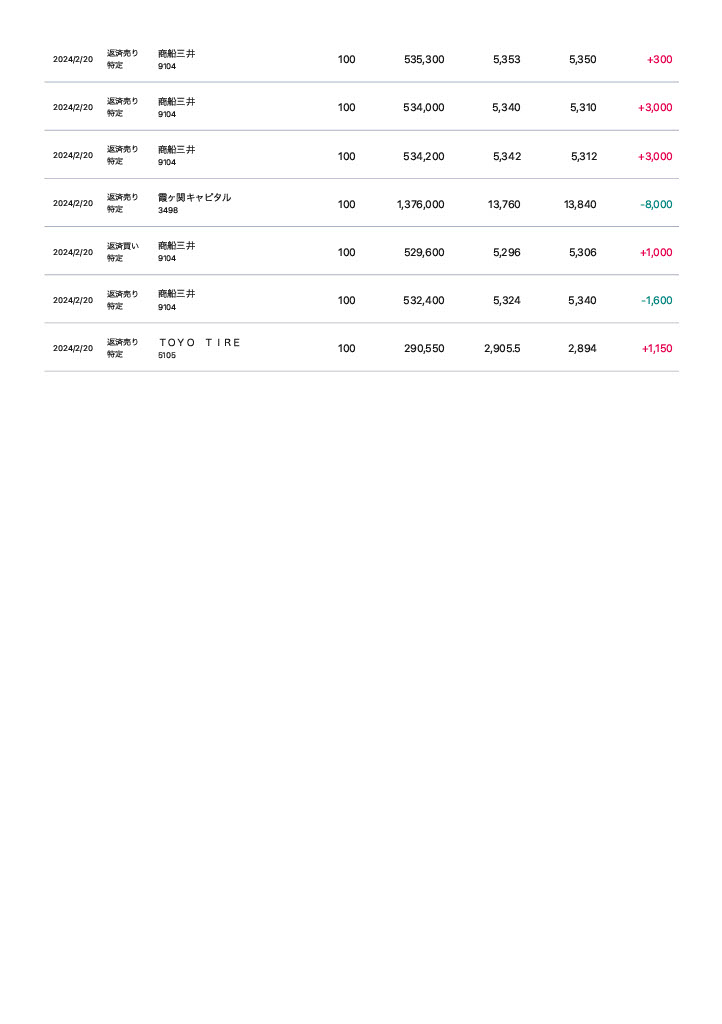Viewport: 722px width, 1024px height.
Task: Select the +1,150 profit value
Action: click(x=656, y=348)
